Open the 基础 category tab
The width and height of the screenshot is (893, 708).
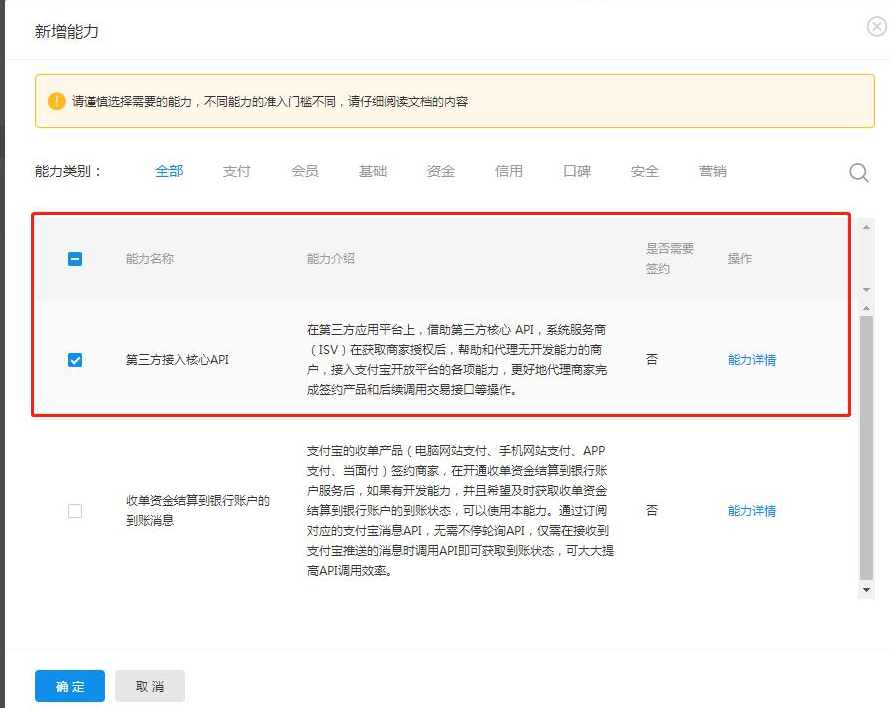(x=373, y=171)
